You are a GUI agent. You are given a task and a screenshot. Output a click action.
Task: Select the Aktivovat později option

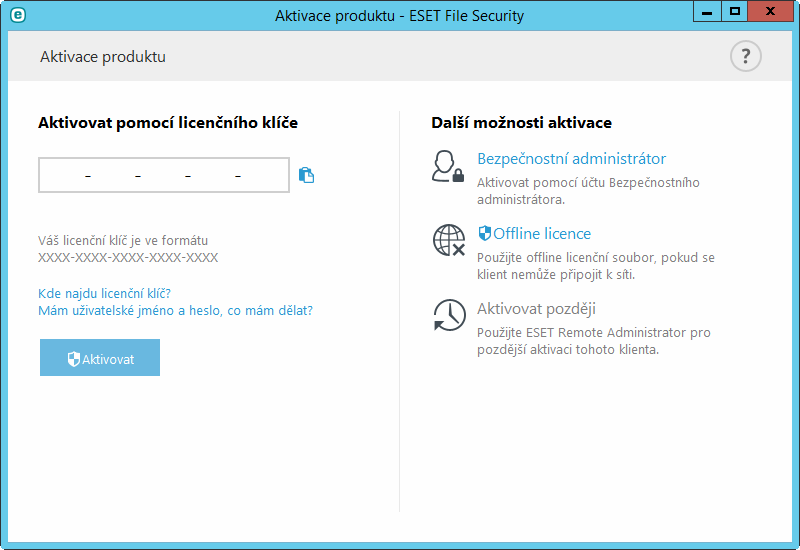tap(536, 309)
